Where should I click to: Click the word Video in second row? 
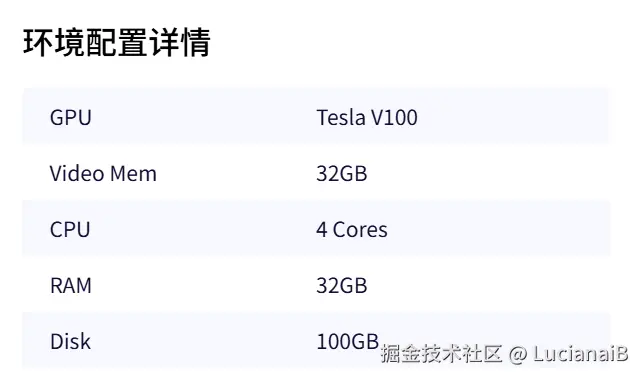[77, 173]
